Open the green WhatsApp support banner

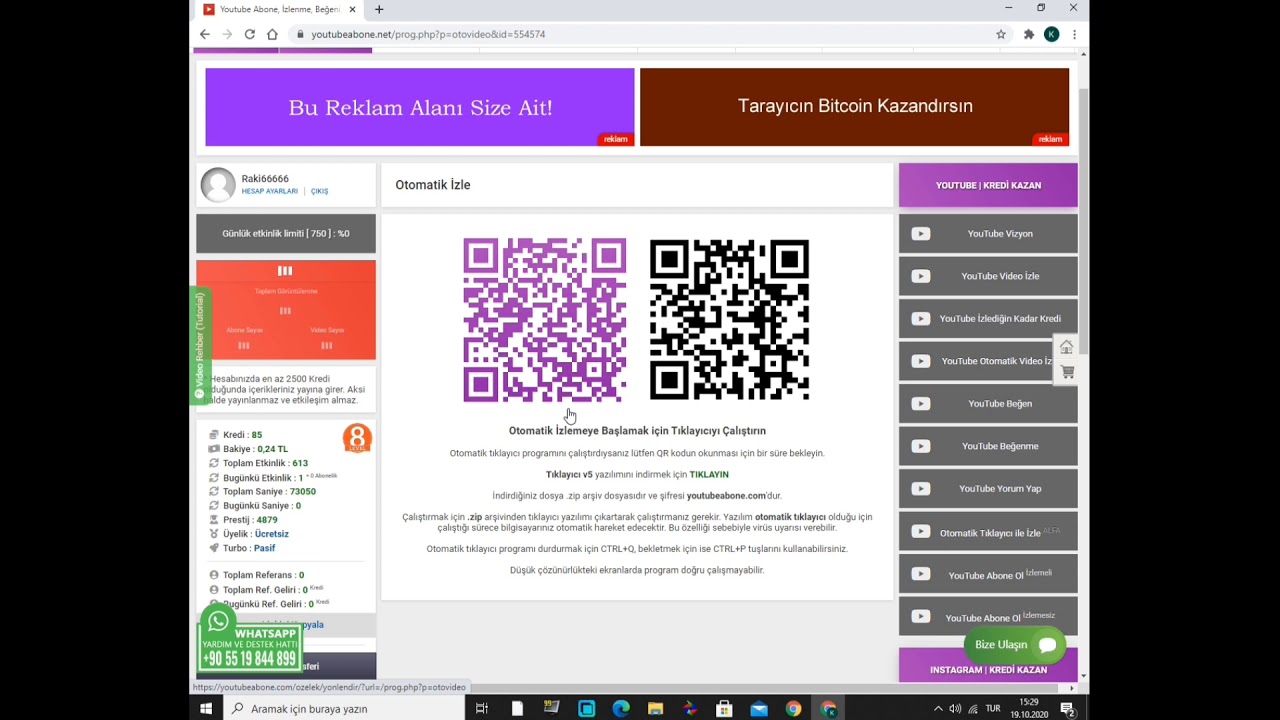click(250, 647)
